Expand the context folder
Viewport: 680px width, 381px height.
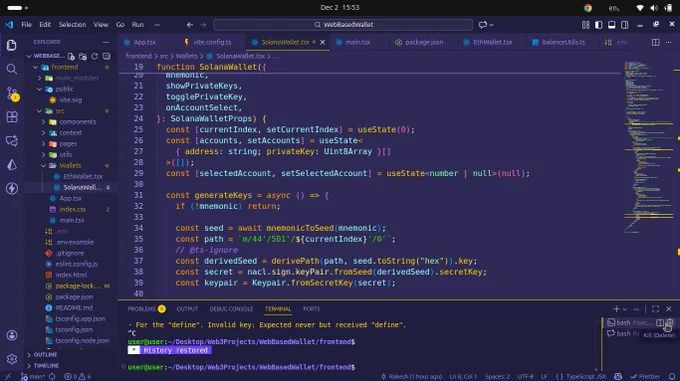tap(43, 133)
